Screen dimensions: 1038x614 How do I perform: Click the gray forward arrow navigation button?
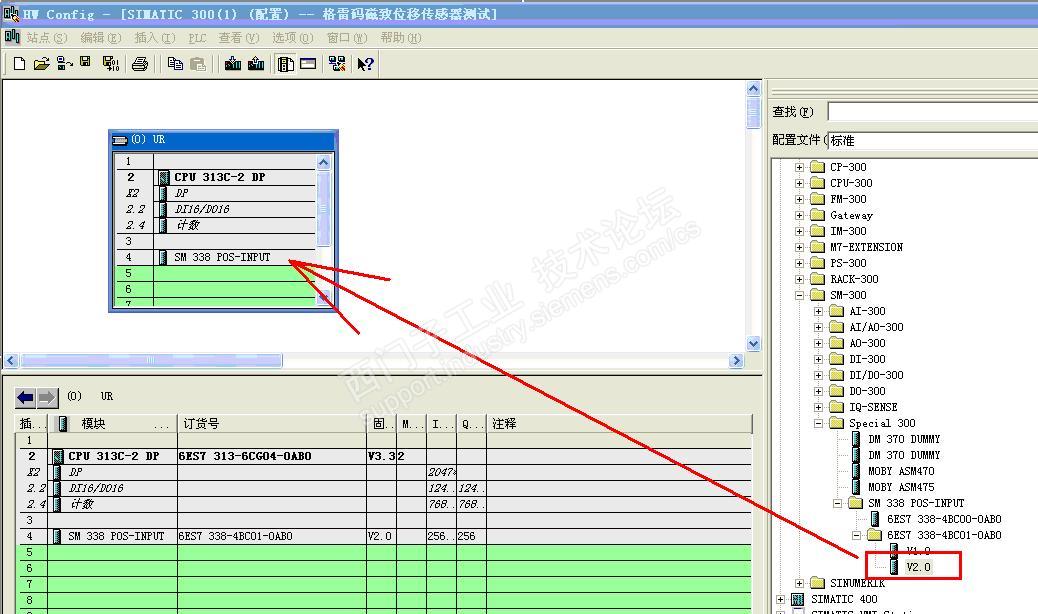click(x=47, y=397)
